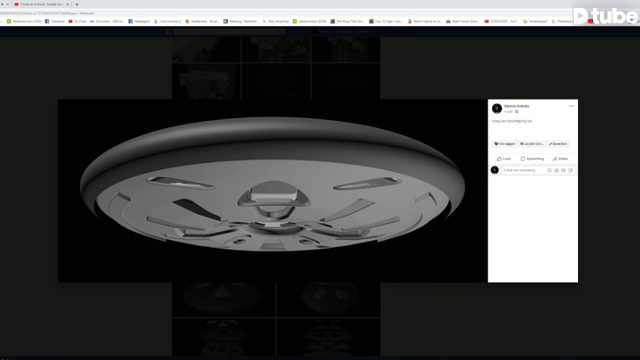Open the Startpagina bookmark
The height and width of the screenshot is (360, 640).
tap(139, 21)
